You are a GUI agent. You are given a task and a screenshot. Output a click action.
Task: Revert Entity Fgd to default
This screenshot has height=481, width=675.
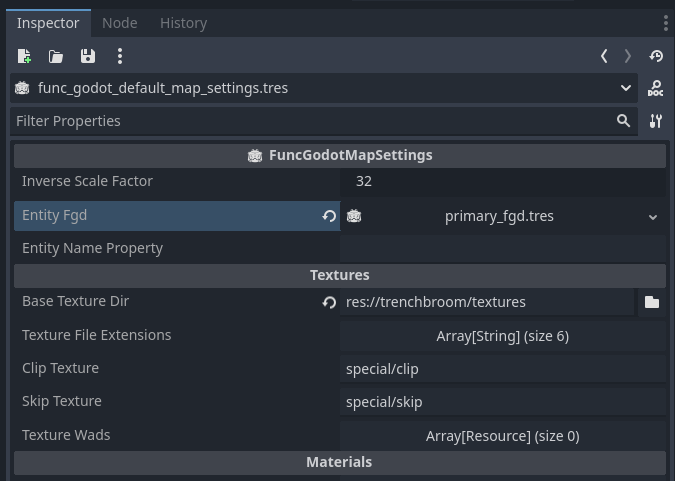(329, 216)
